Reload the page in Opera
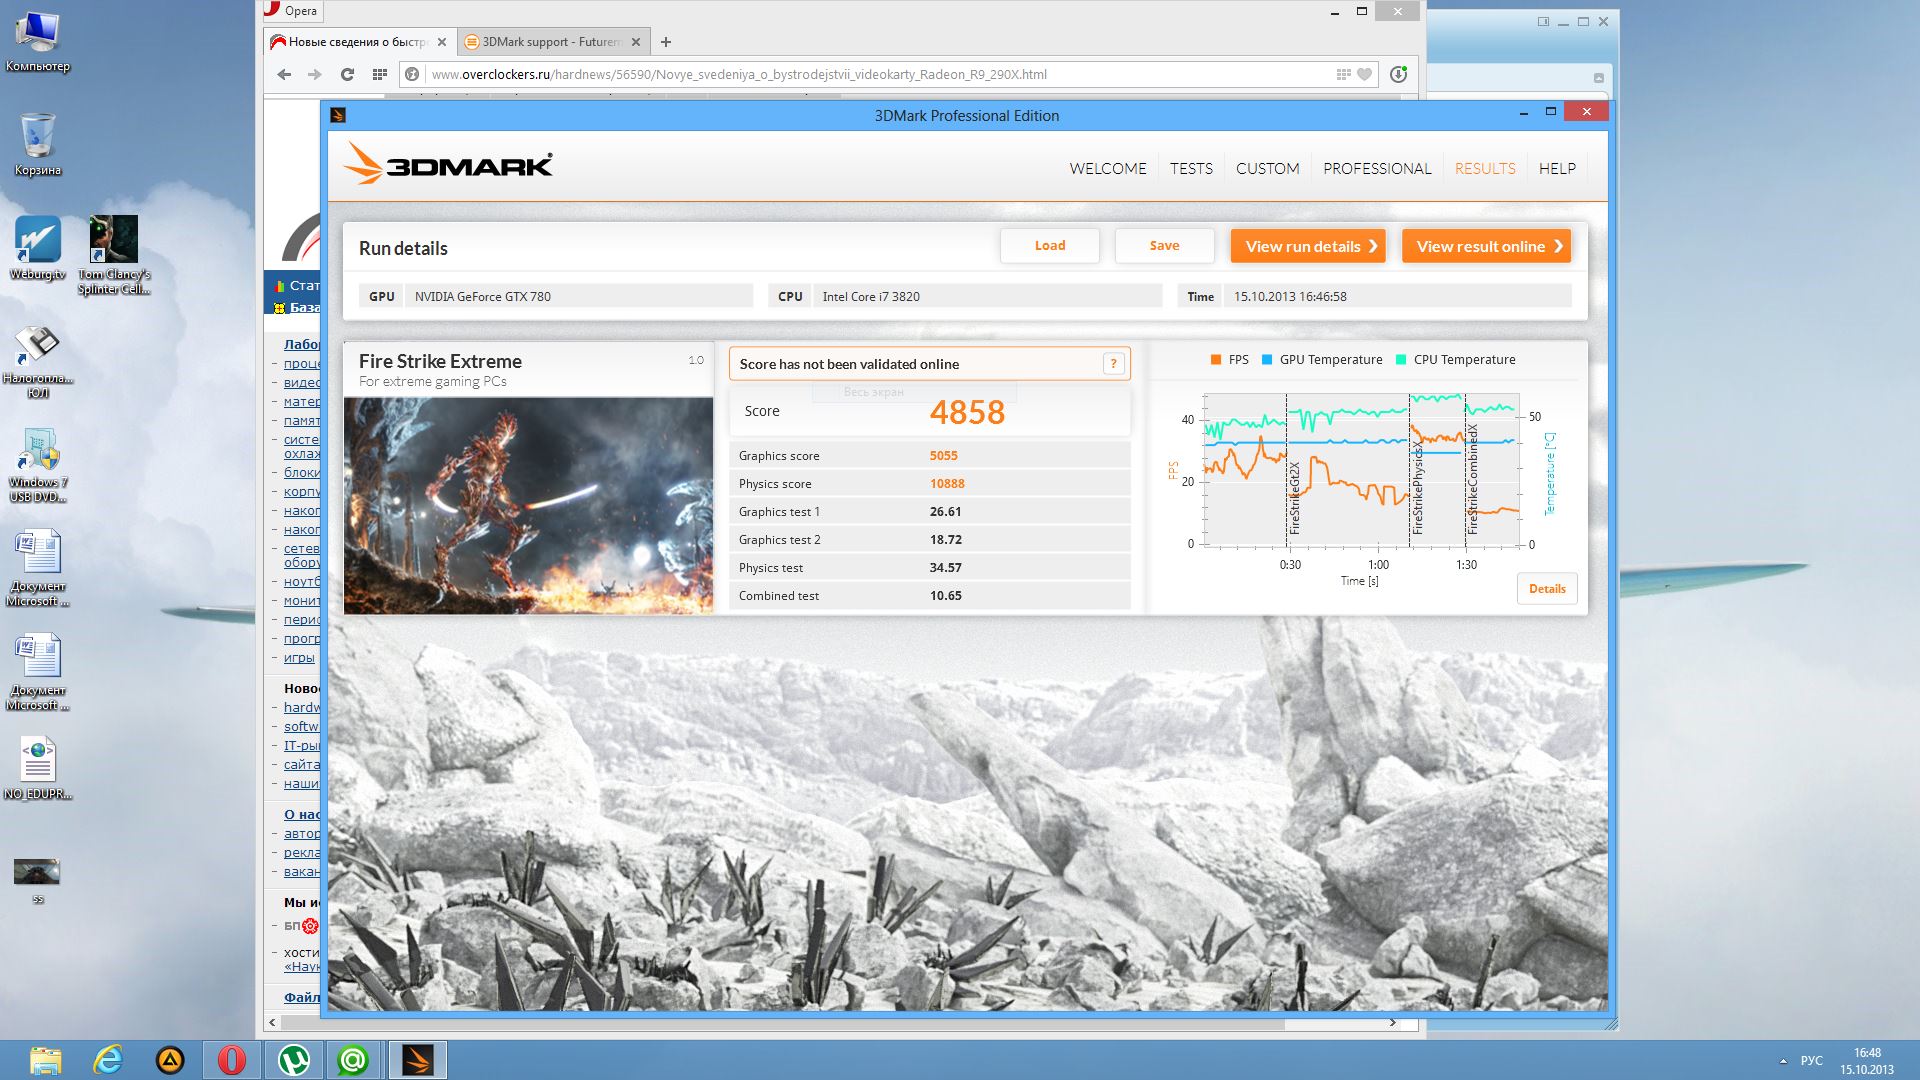The image size is (1920, 1080). 347,74
